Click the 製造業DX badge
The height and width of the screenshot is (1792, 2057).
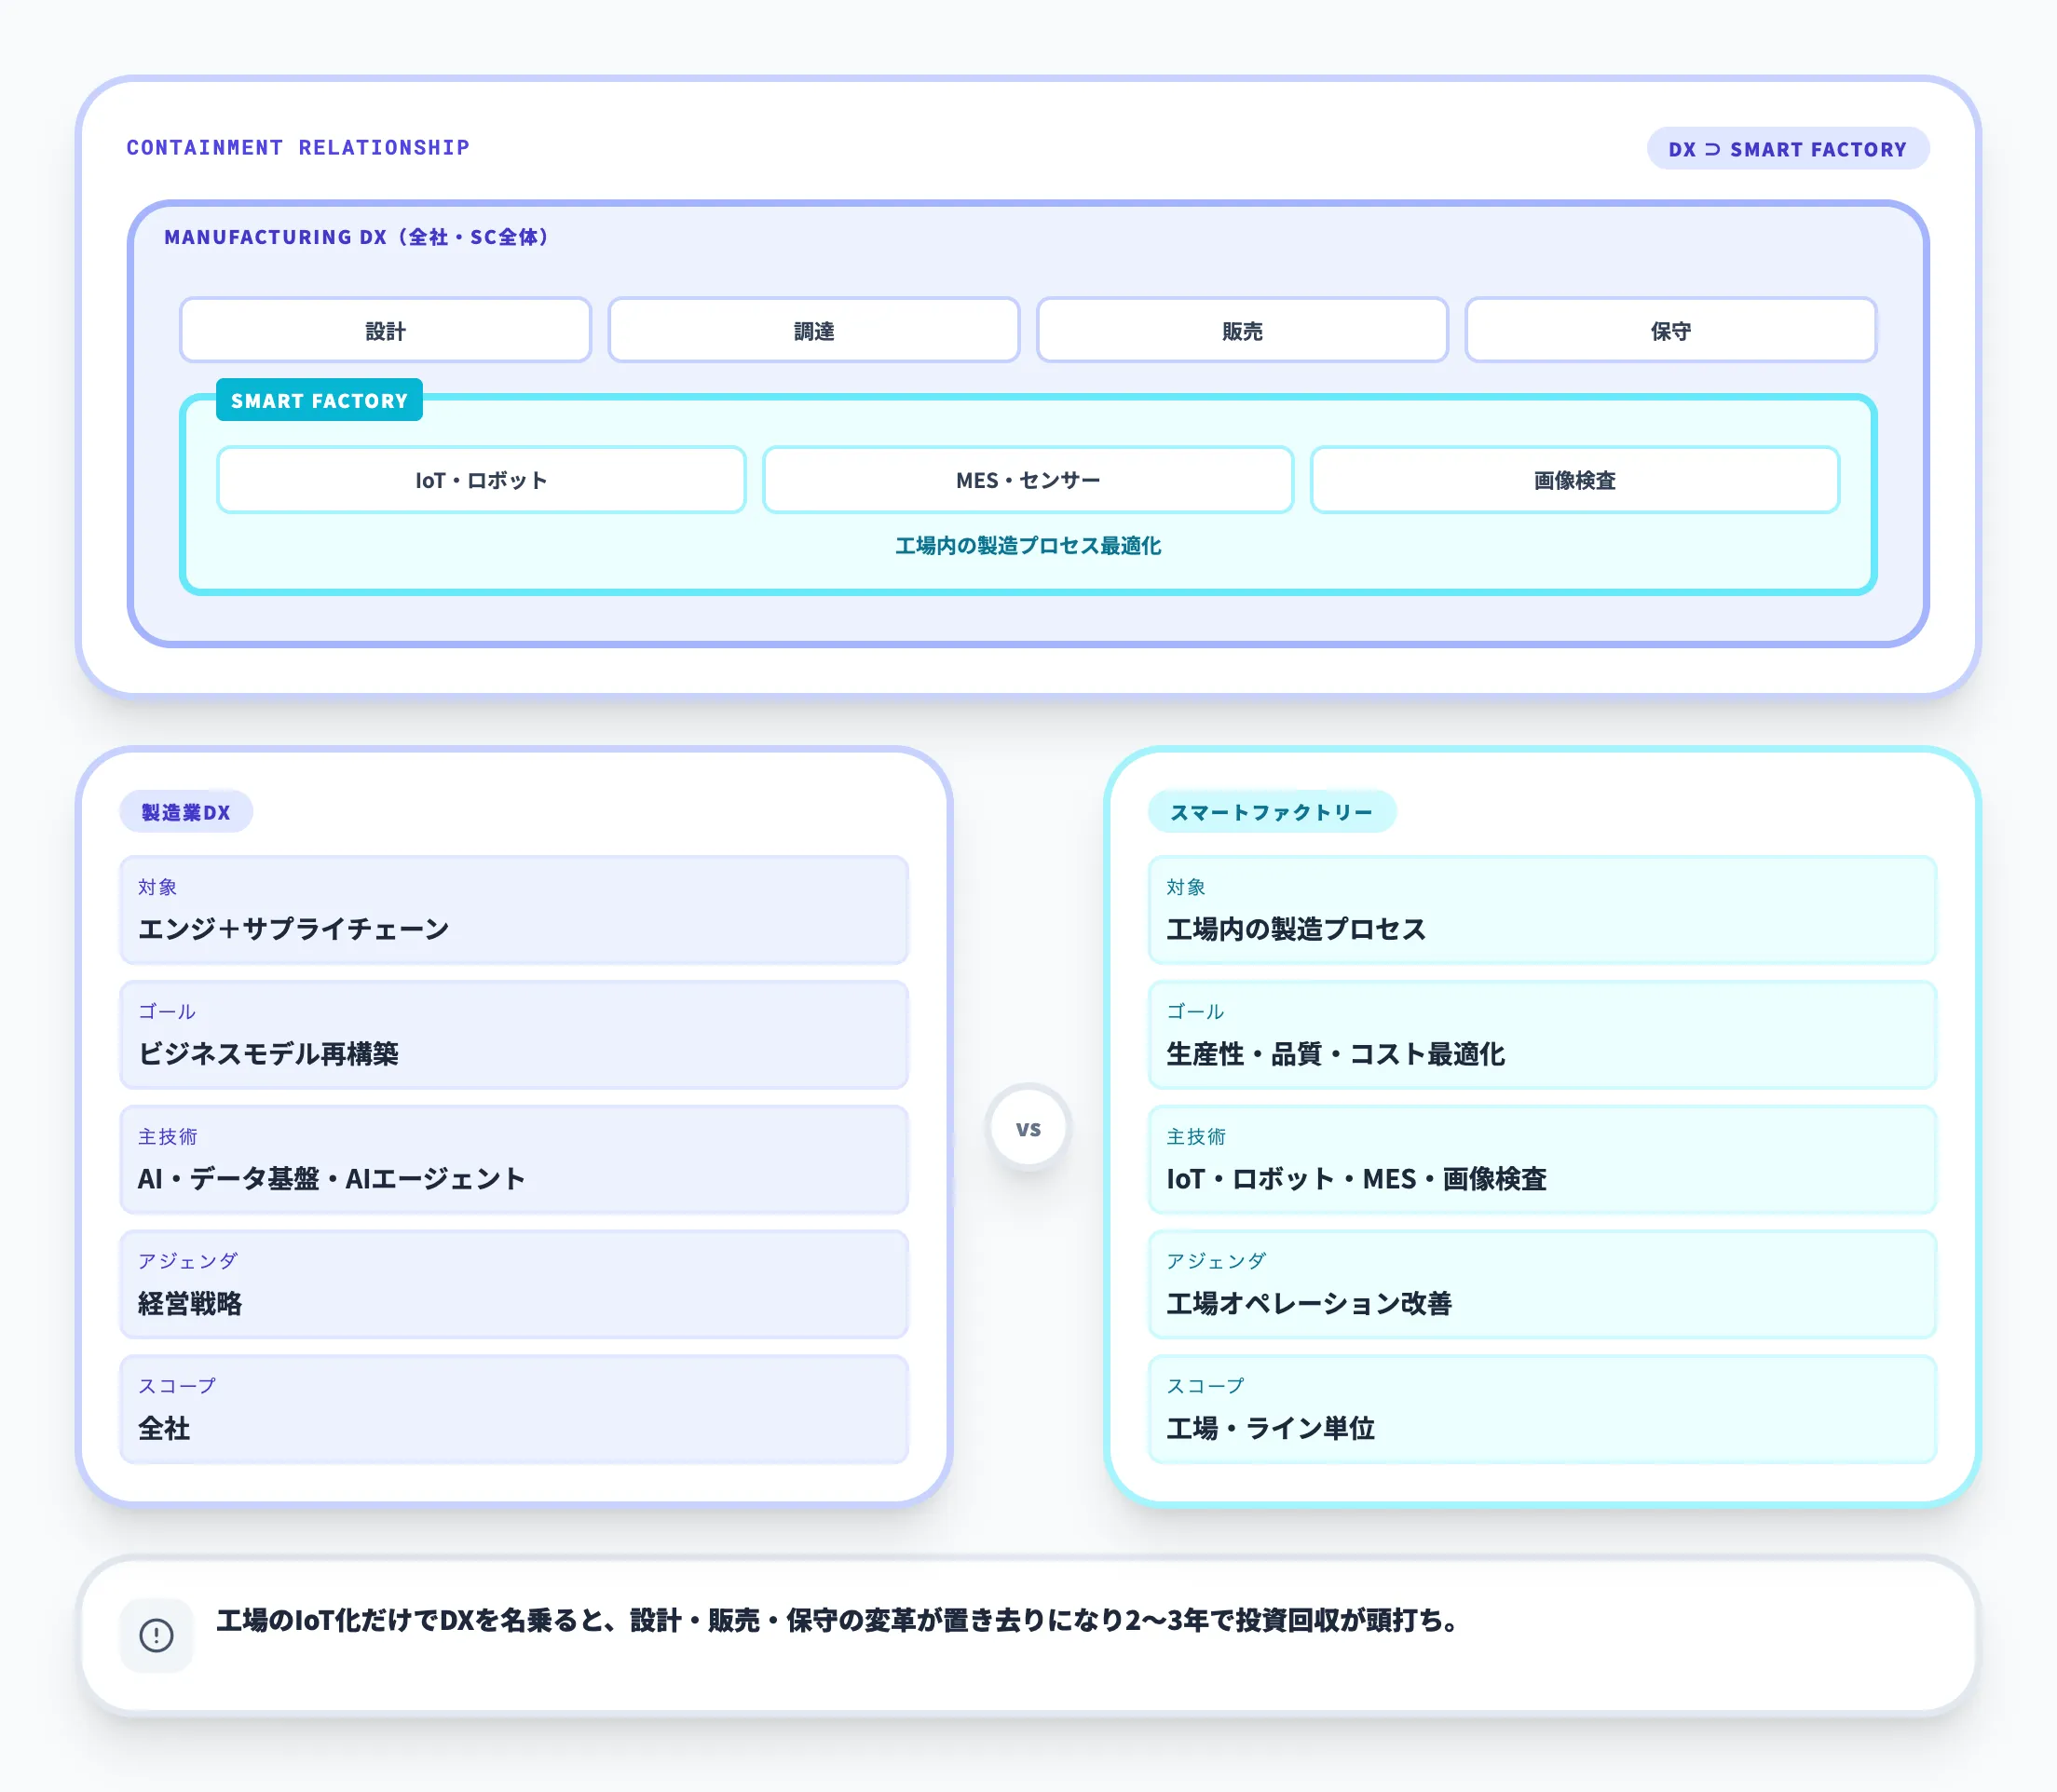point(186,812)
